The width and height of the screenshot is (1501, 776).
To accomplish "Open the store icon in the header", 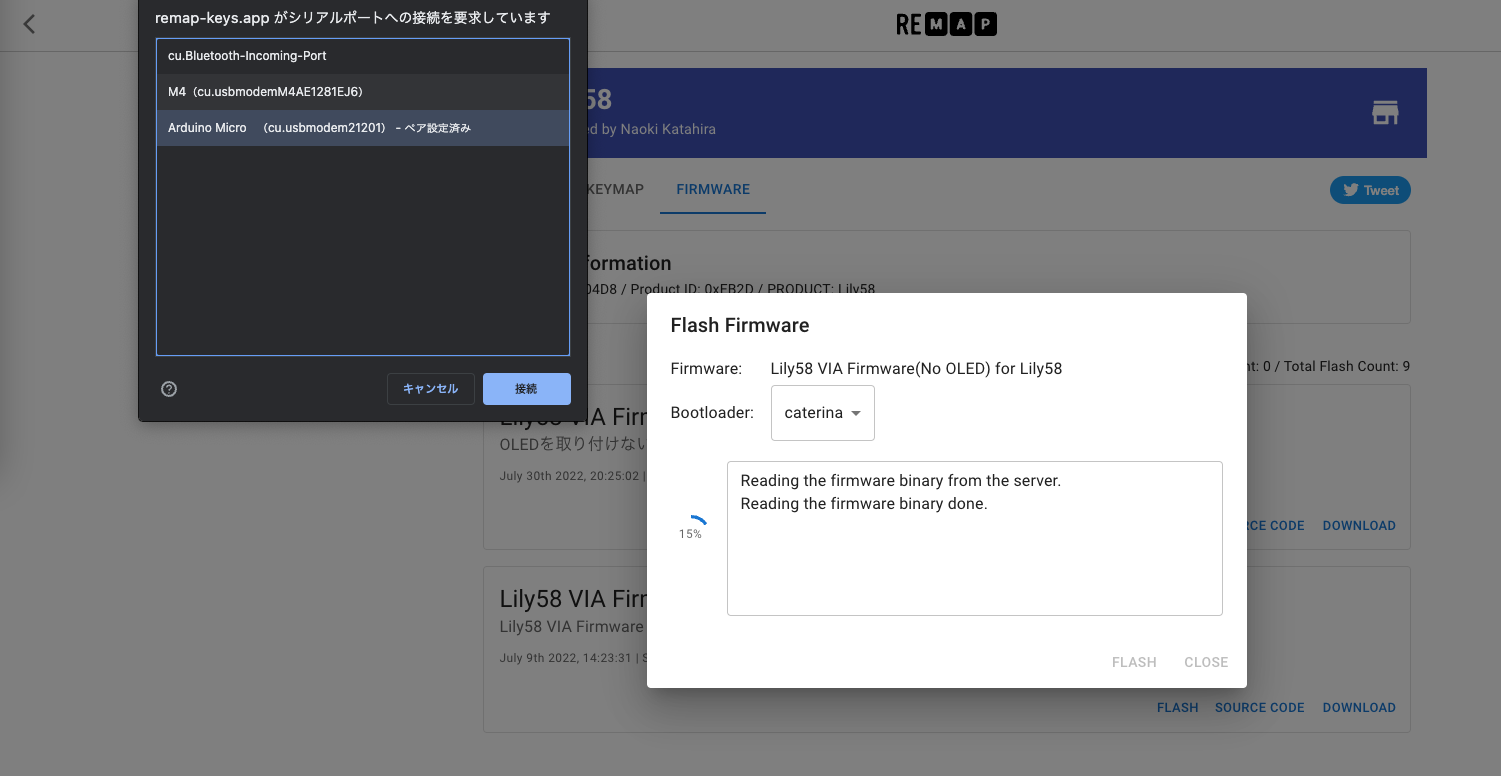I will coord(1385,113).
